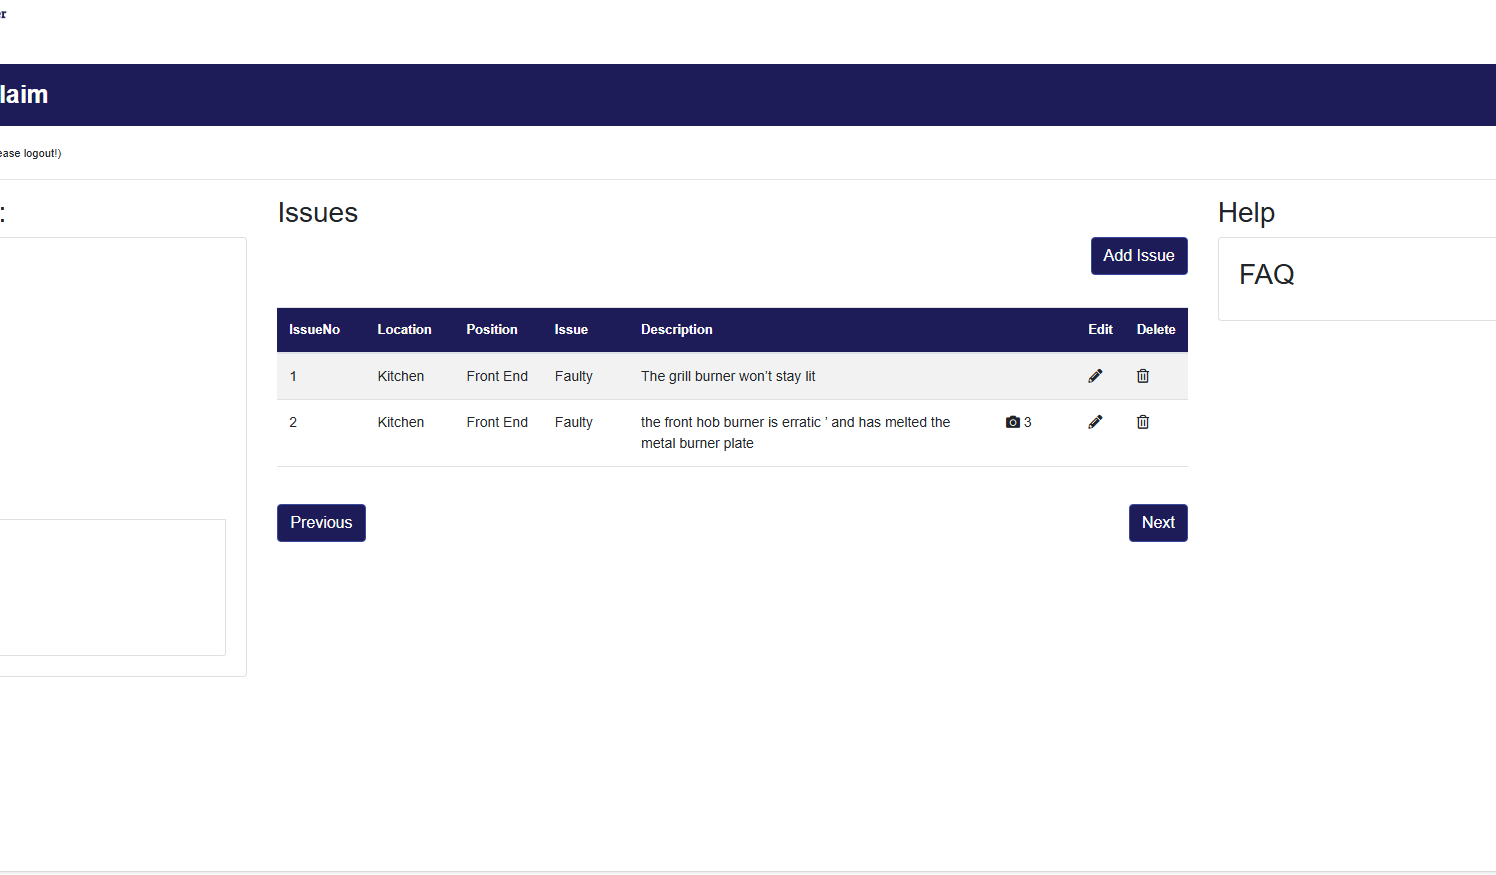Click the Delete column header
The image size is (1496, 875).
coord(1156,330)
